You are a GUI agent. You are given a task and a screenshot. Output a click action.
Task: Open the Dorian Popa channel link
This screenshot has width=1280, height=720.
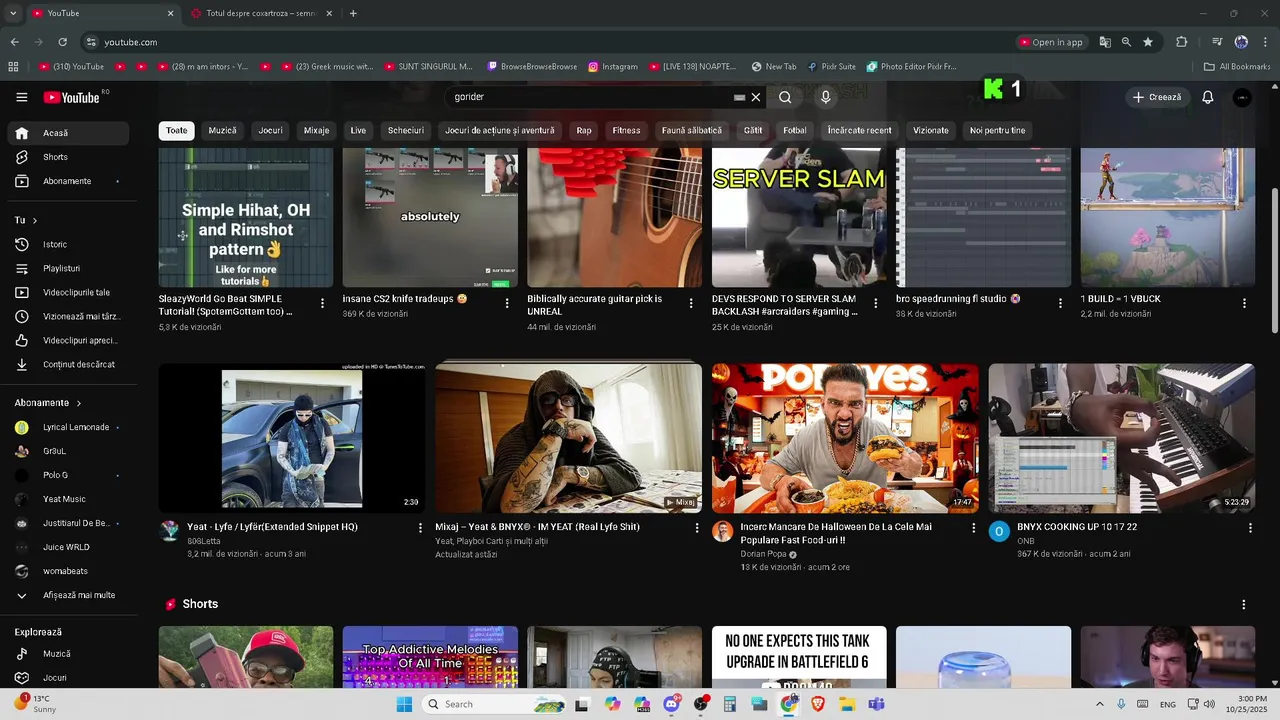(x=763, y=554)
